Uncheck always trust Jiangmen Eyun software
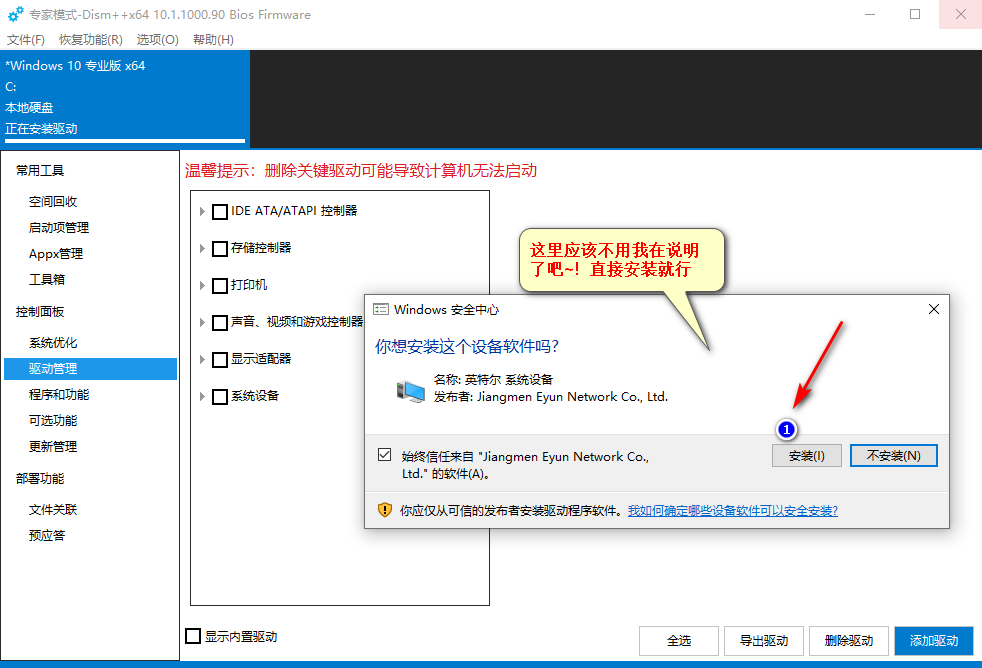 pyautogui.click(x=385, y=455)
